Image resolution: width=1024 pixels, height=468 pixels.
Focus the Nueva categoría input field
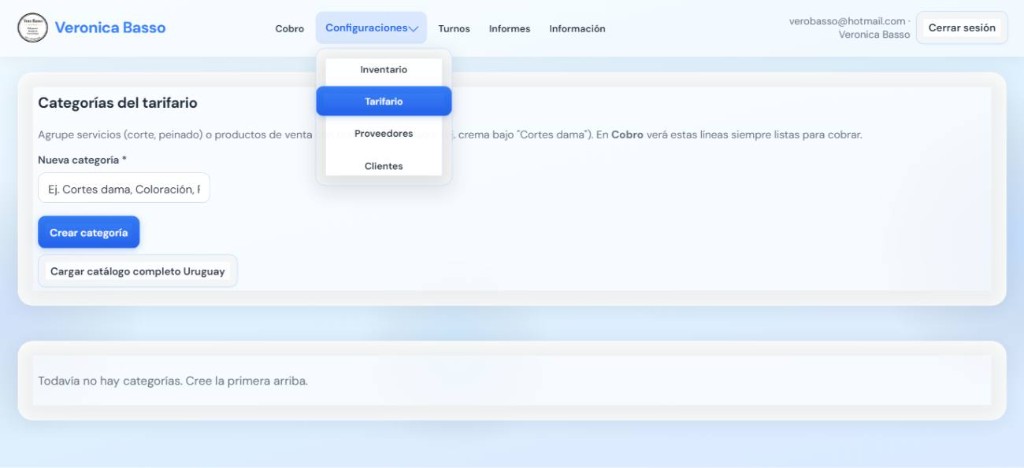point(124,188)
